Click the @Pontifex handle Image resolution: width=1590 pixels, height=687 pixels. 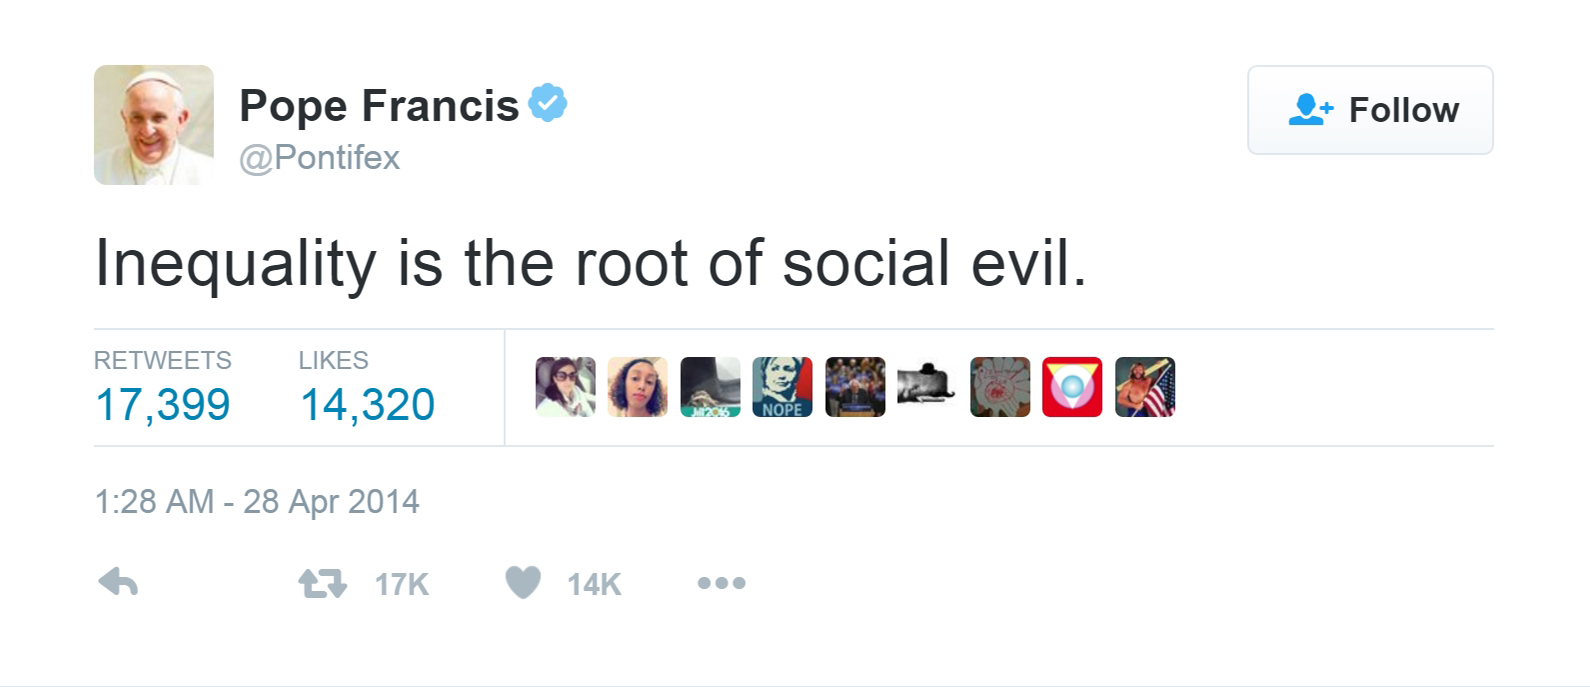point(319,158)
